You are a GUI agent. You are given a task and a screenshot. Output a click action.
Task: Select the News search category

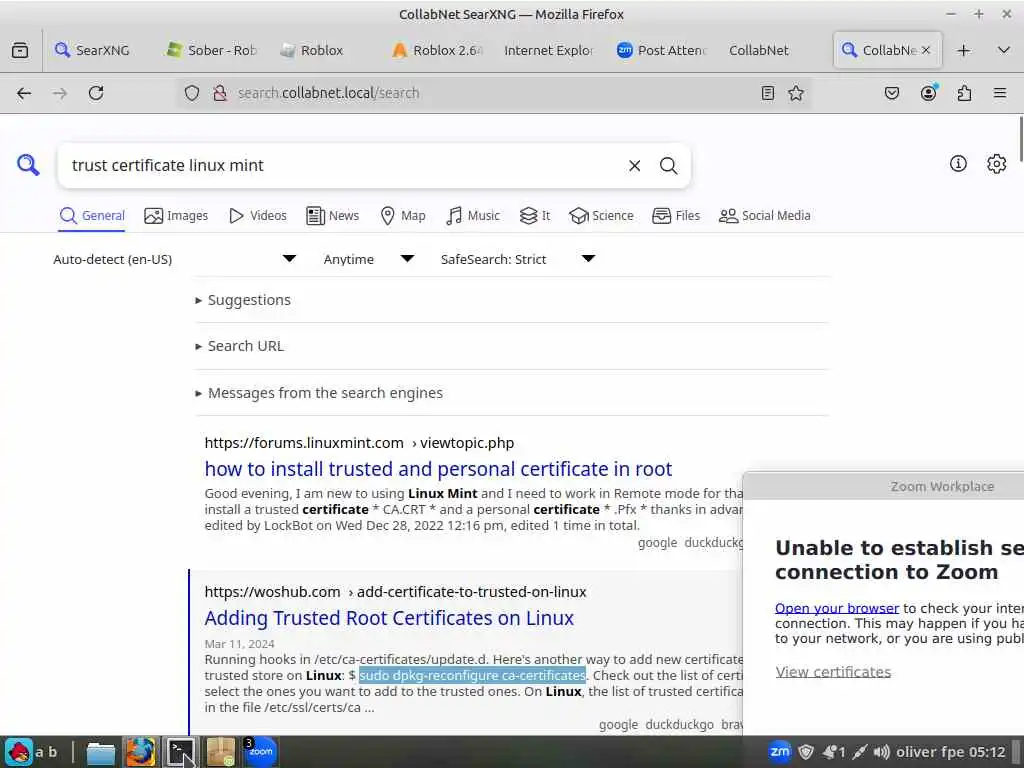tap(333, 216)
